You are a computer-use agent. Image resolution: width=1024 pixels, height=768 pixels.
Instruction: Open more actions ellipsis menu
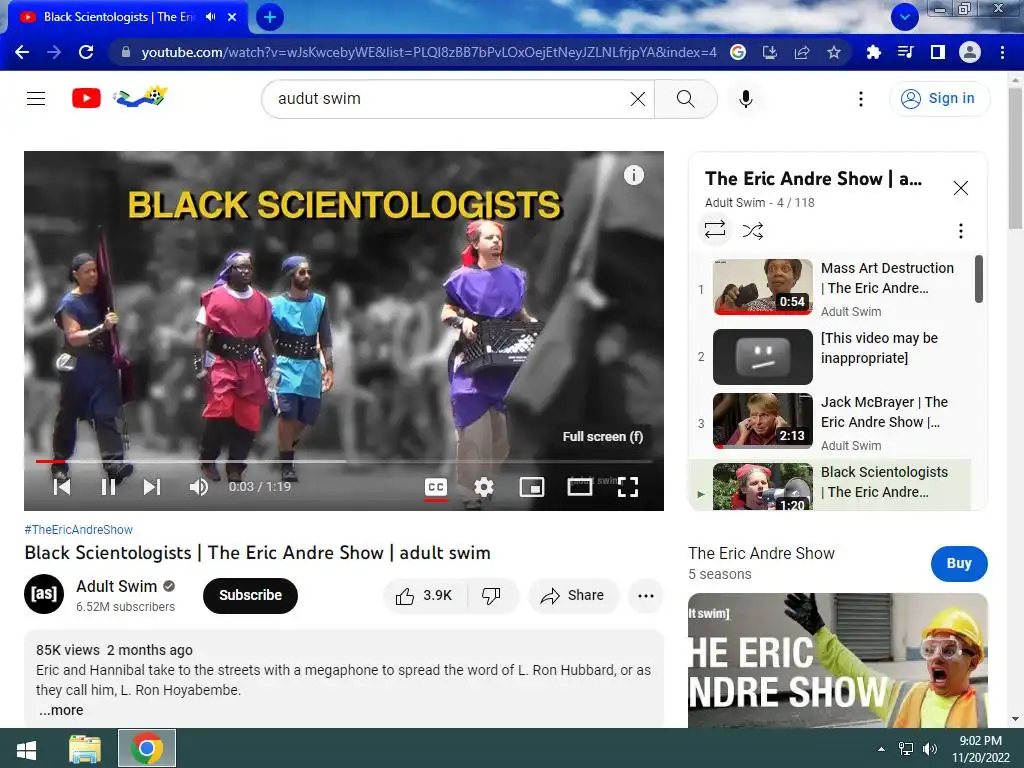[646, 595]
